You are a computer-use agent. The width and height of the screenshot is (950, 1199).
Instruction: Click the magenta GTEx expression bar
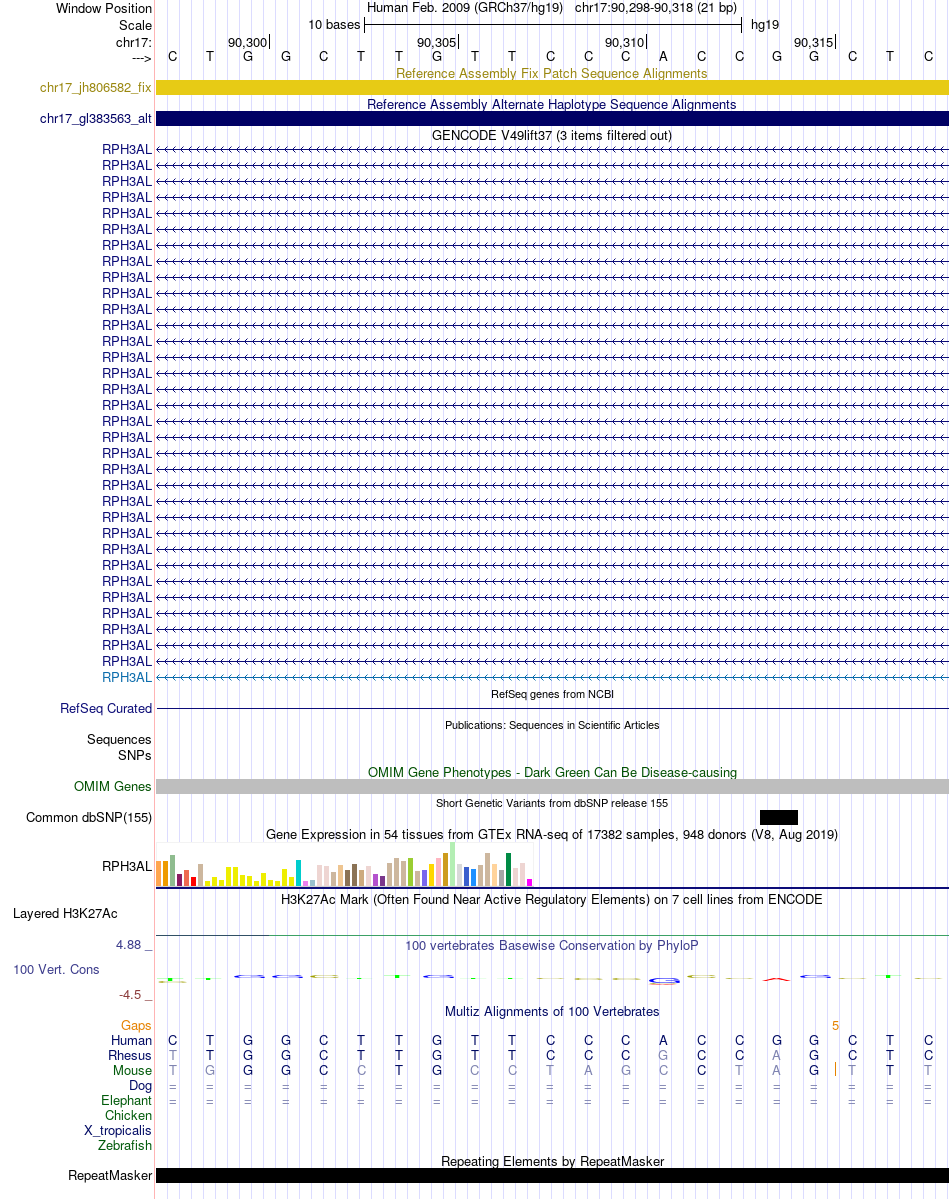point(529,882)
